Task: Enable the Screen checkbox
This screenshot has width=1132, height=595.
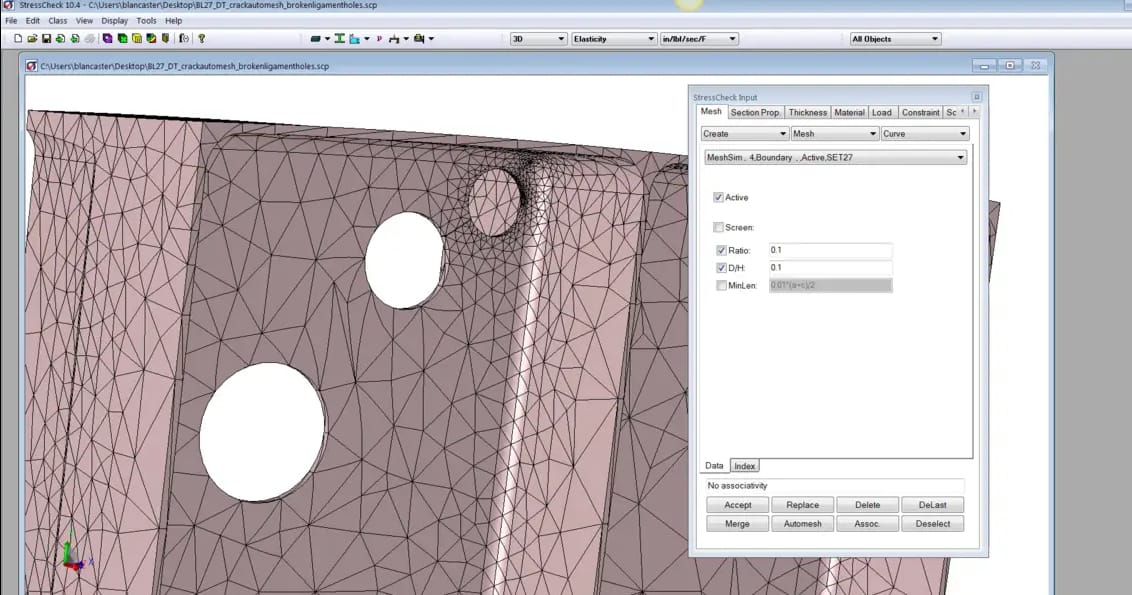Action: click(718, 227)
